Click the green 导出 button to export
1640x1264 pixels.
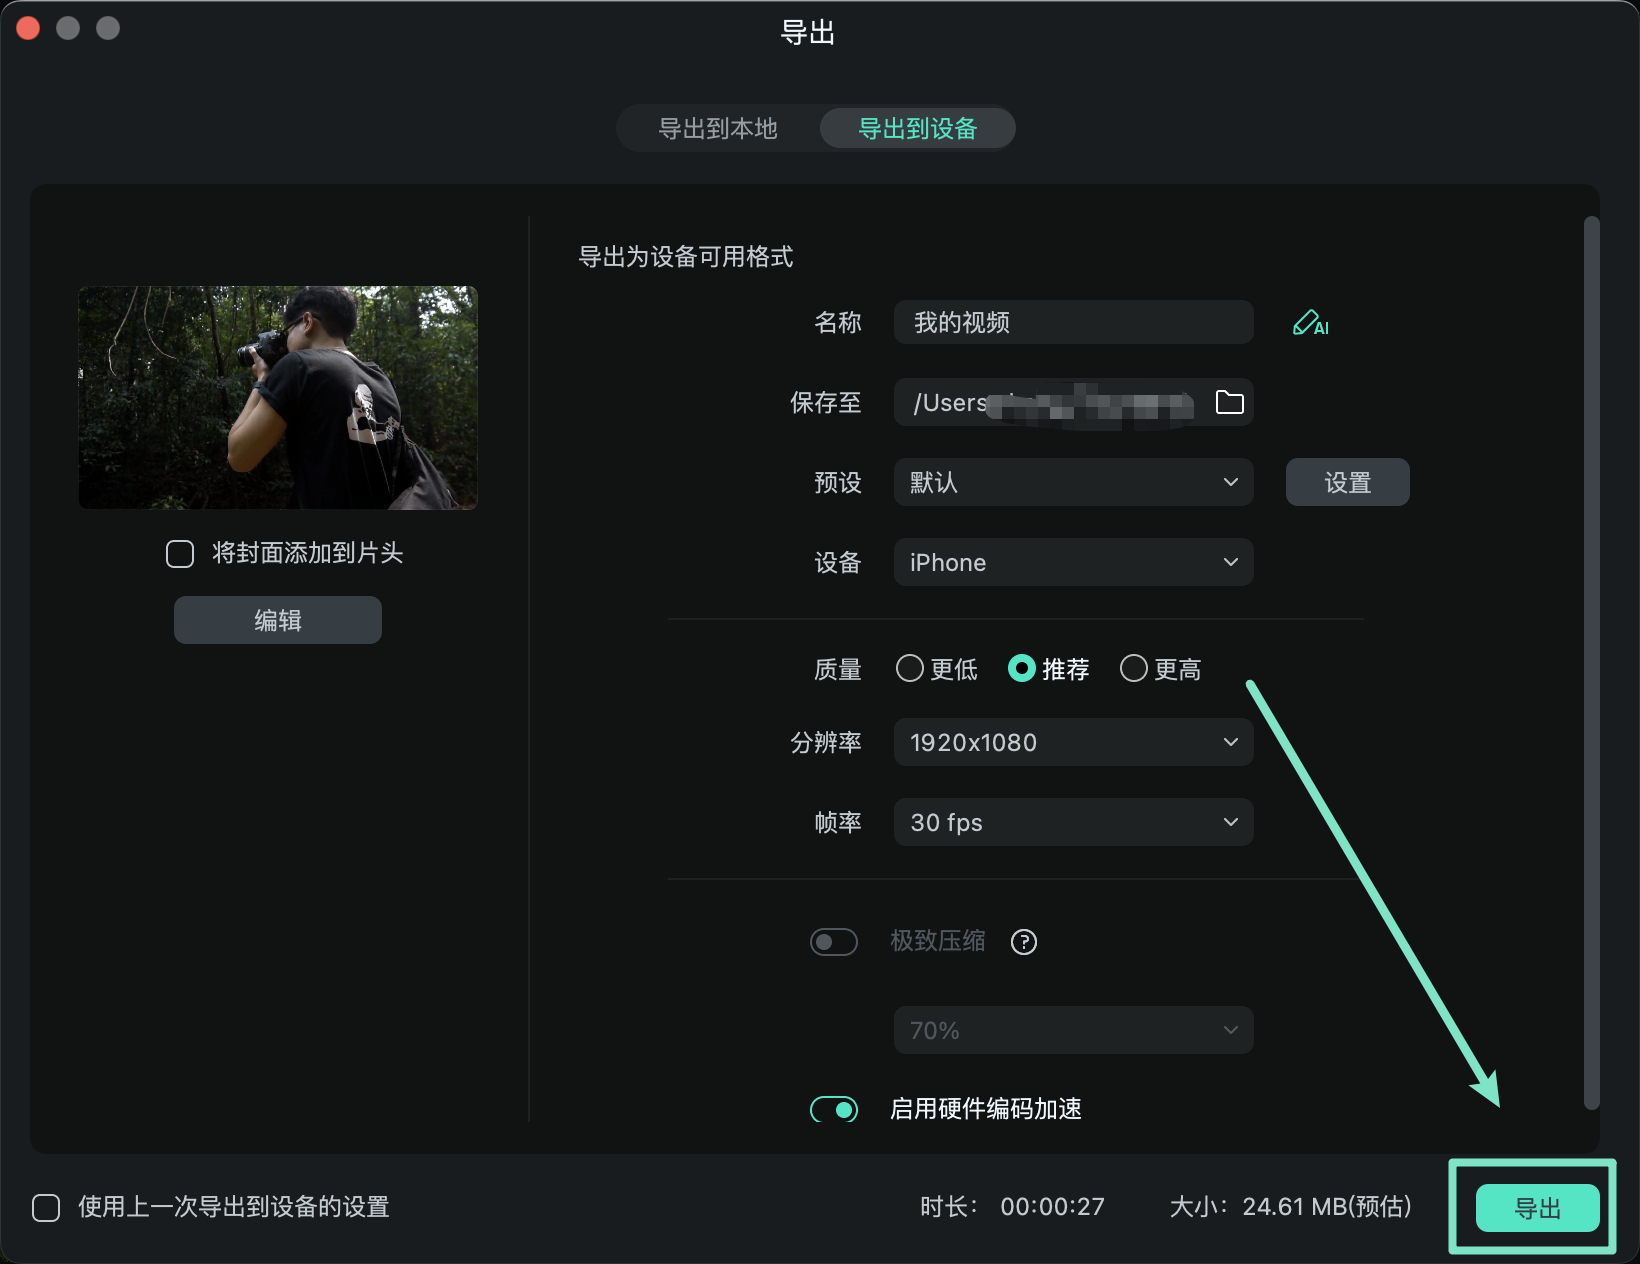coord(1536,1208)
